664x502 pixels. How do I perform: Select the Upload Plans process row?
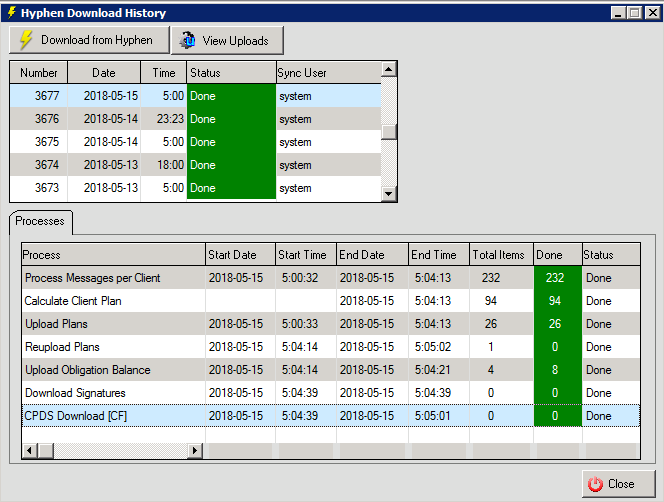pos(331,324)
